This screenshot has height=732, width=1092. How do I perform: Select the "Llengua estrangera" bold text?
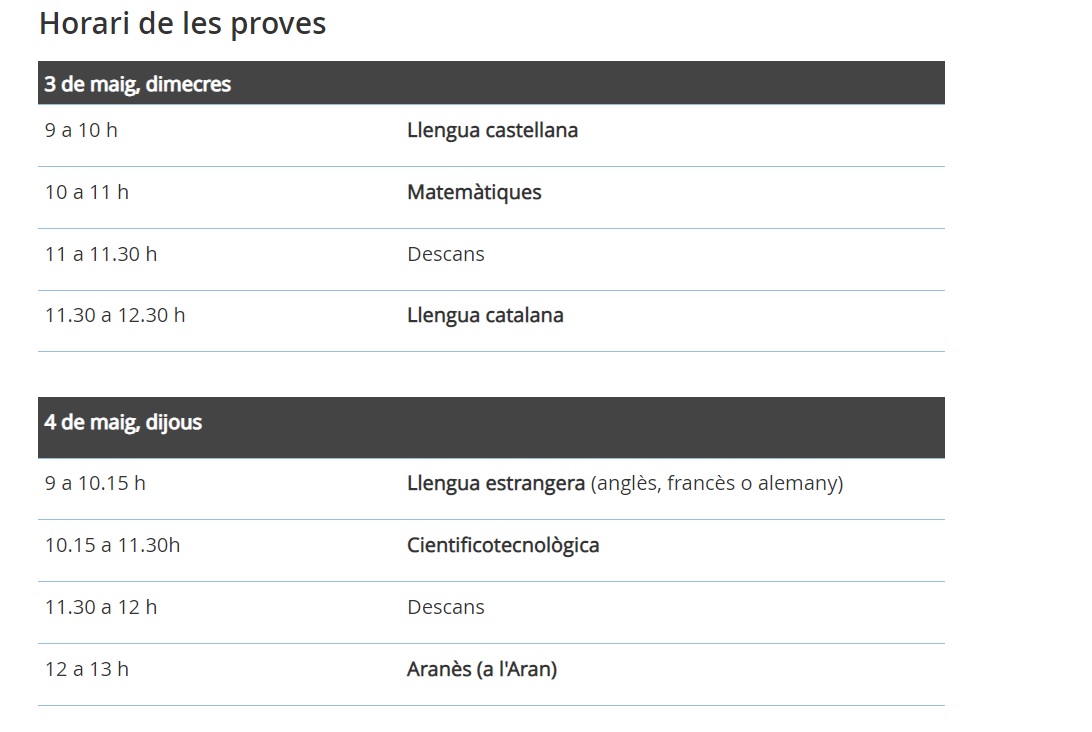495,483
